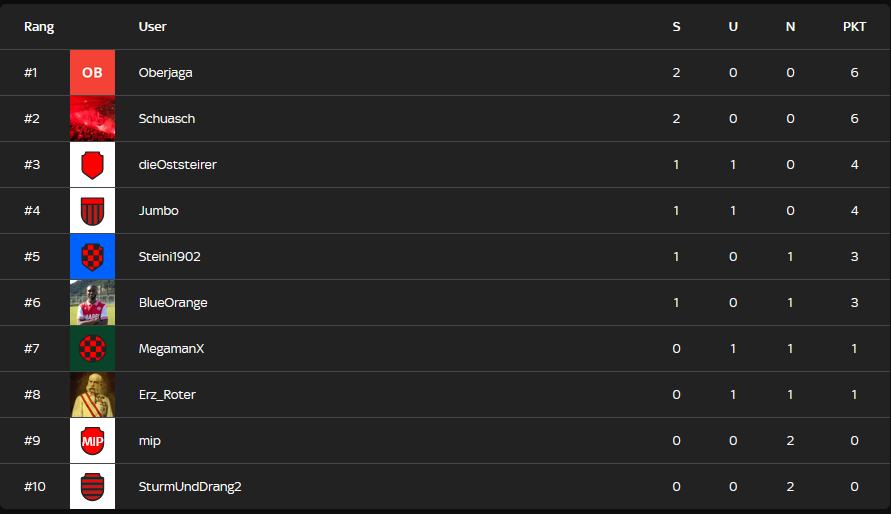This screenshot has height=514, width=891.
Task: Click the MIP shield avatar
Action: (x=92, y=441)
